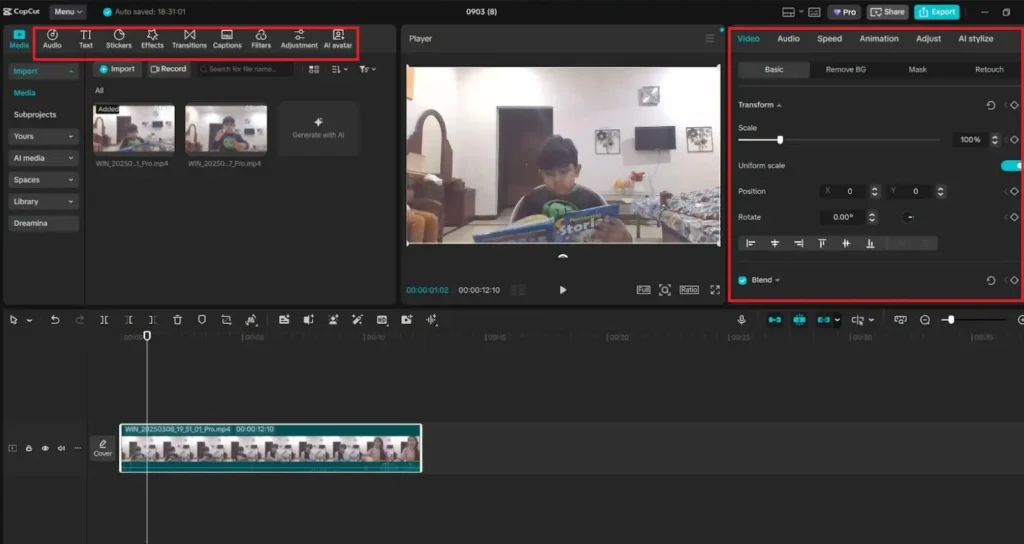1024x544 pixels.
Task: Click the Share button
Action: point(888,12)
